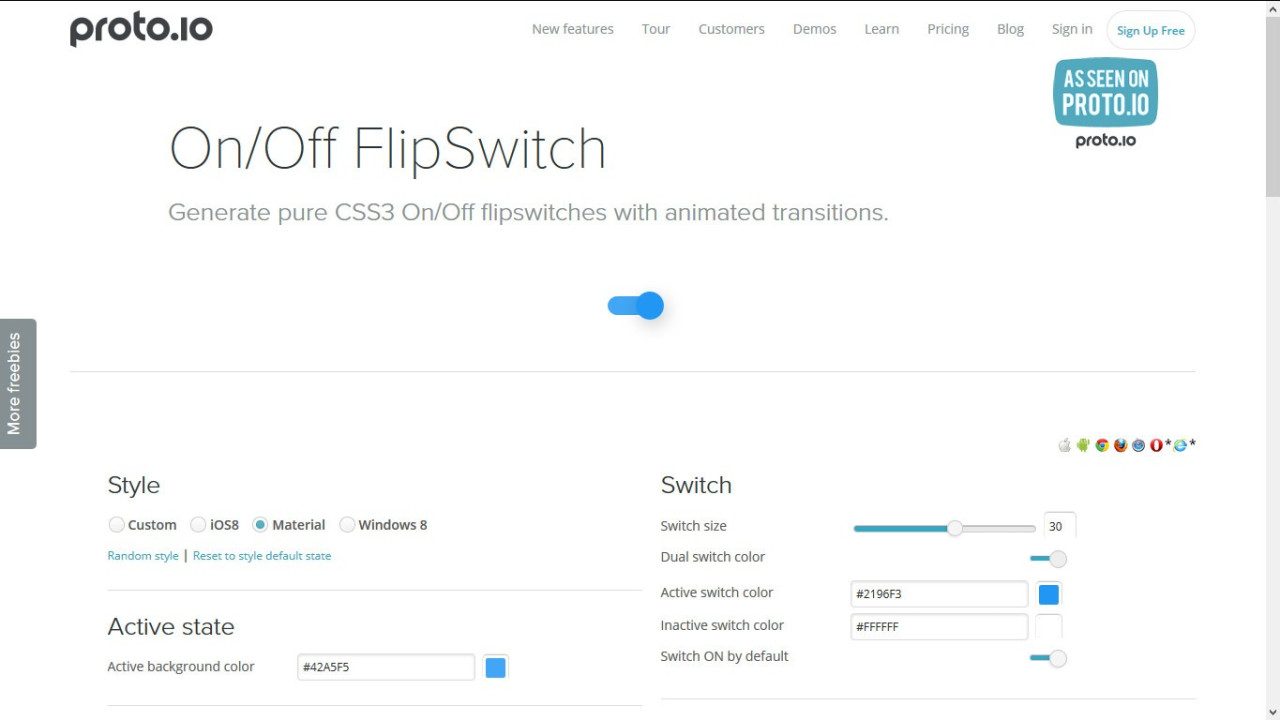Click the Firefox browser icon
The height and width of the screenshot is (720, 1280).
[1121, 445]
